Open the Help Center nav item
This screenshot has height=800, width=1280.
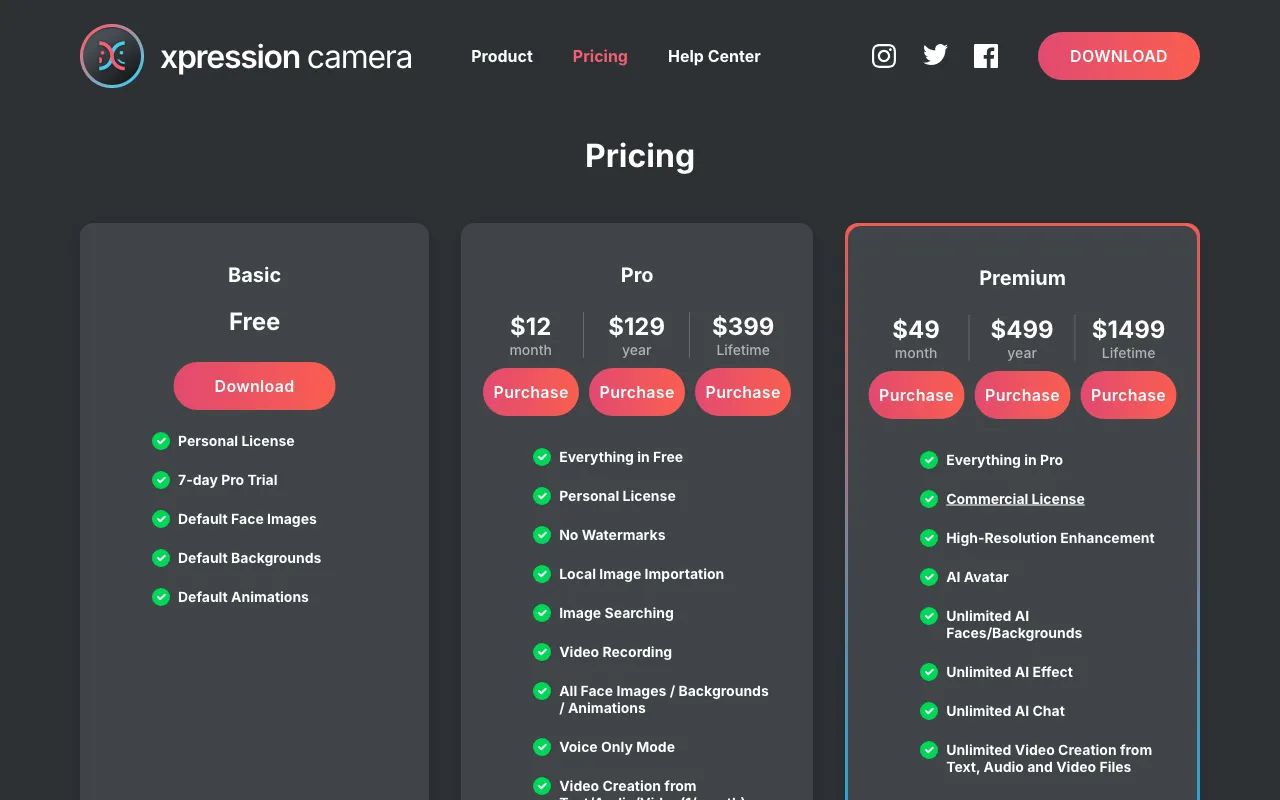[714, 56]
